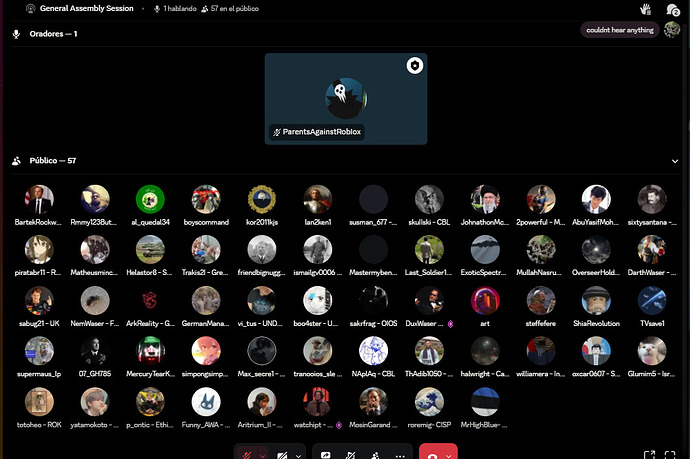Select audience member Rmmy123But...

click(95, 205)
